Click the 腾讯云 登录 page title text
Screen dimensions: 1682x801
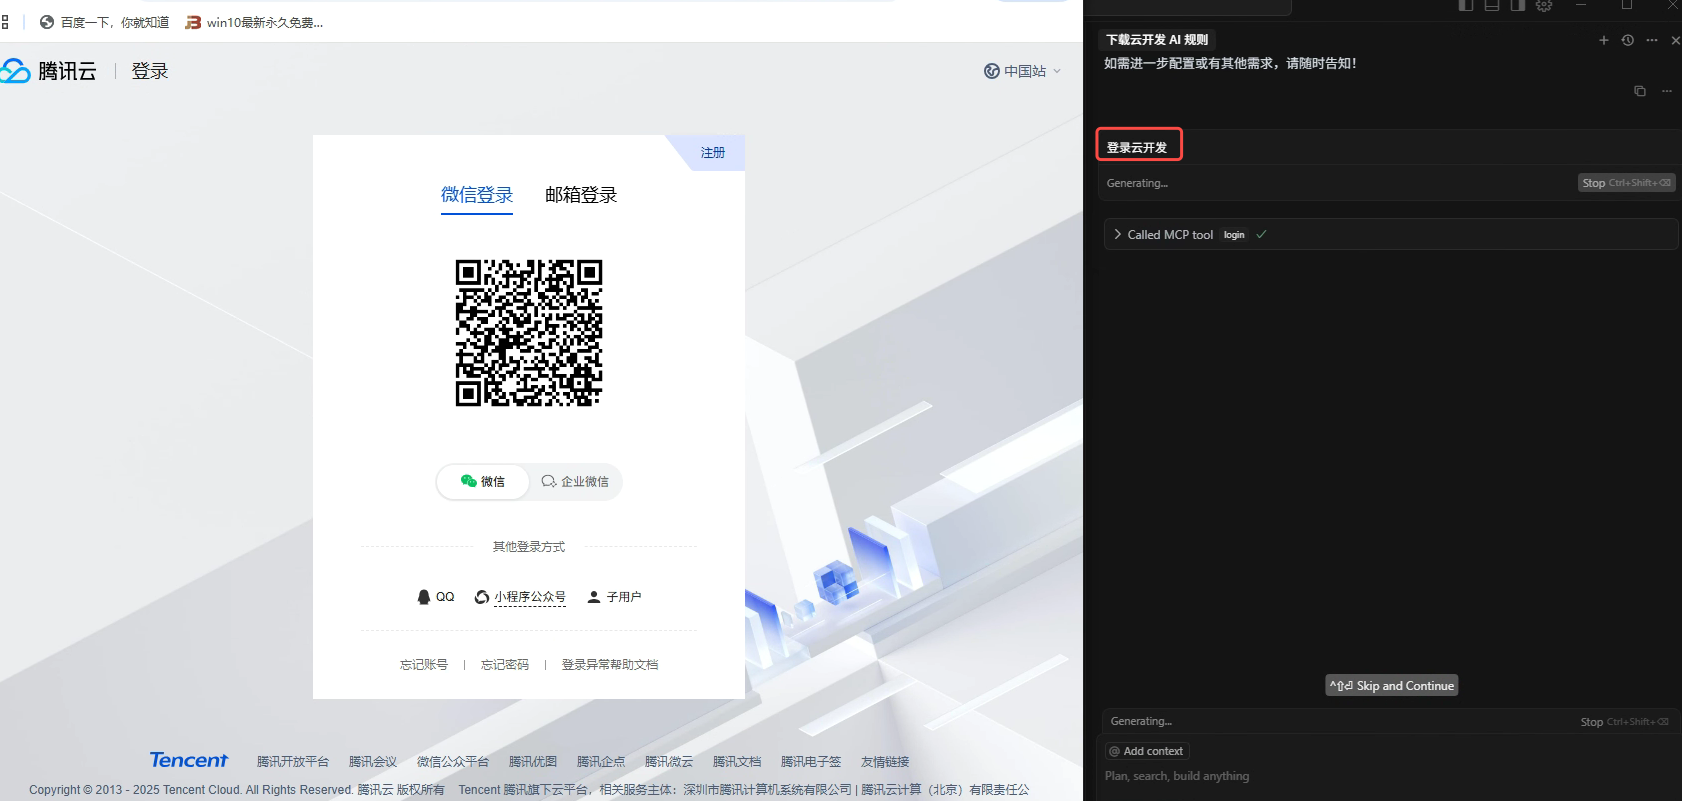click(150, 71)
